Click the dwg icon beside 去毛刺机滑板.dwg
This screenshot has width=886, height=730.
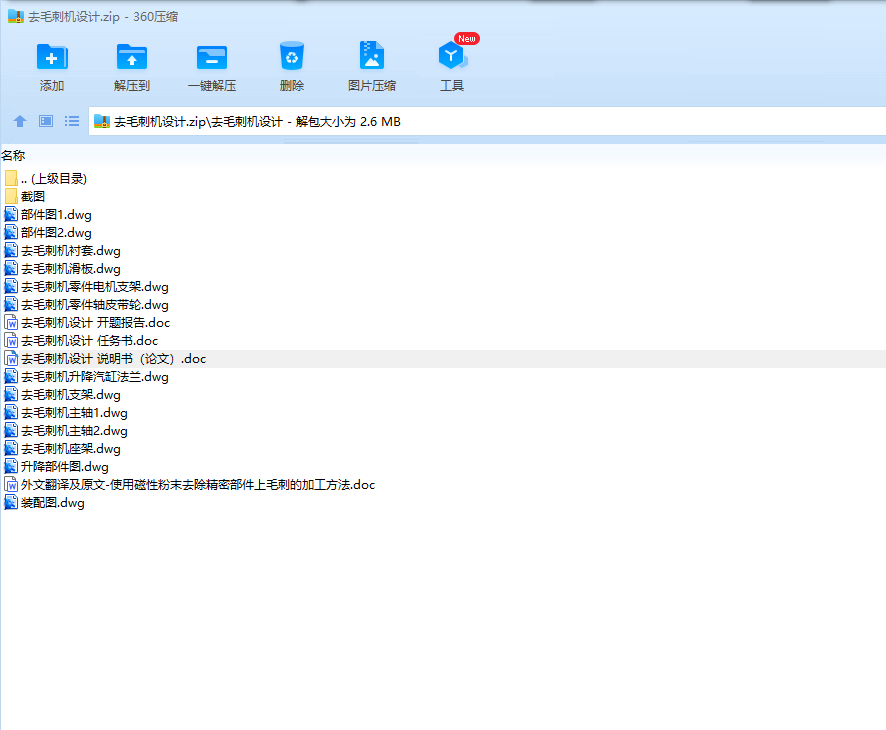click(11, 268)
